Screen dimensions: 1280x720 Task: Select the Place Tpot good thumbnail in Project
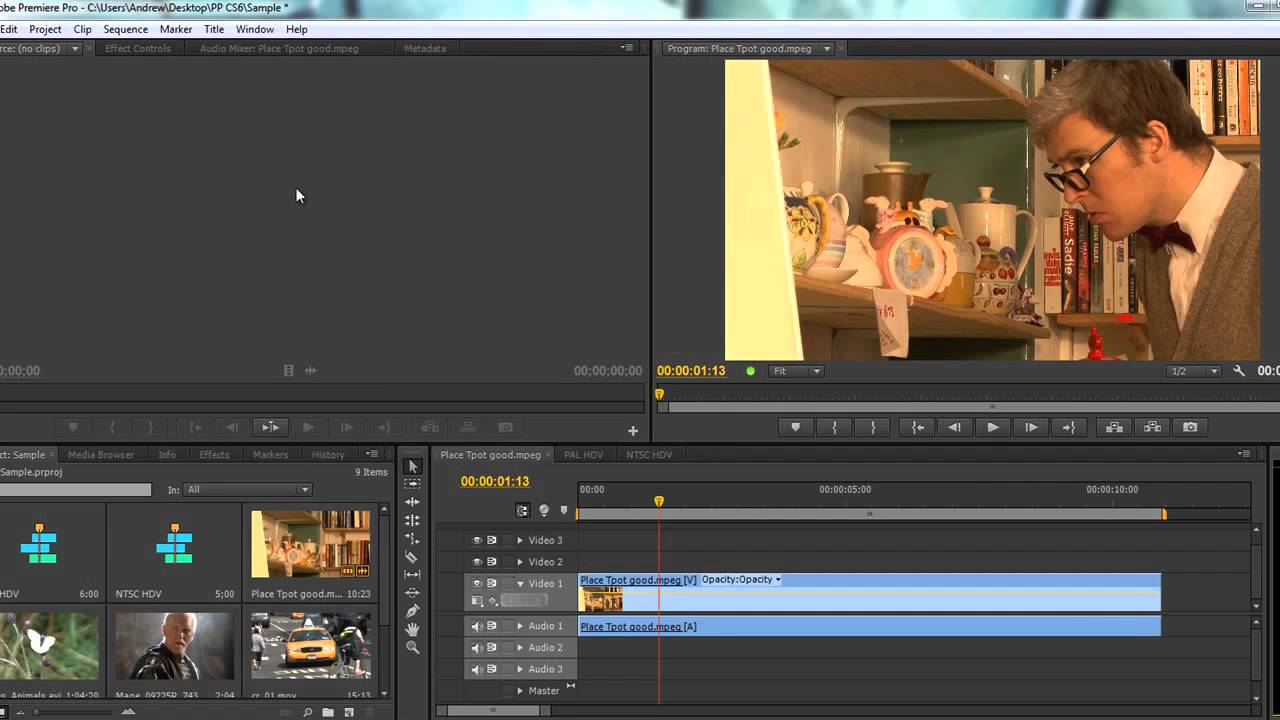(x=311, y=544)
